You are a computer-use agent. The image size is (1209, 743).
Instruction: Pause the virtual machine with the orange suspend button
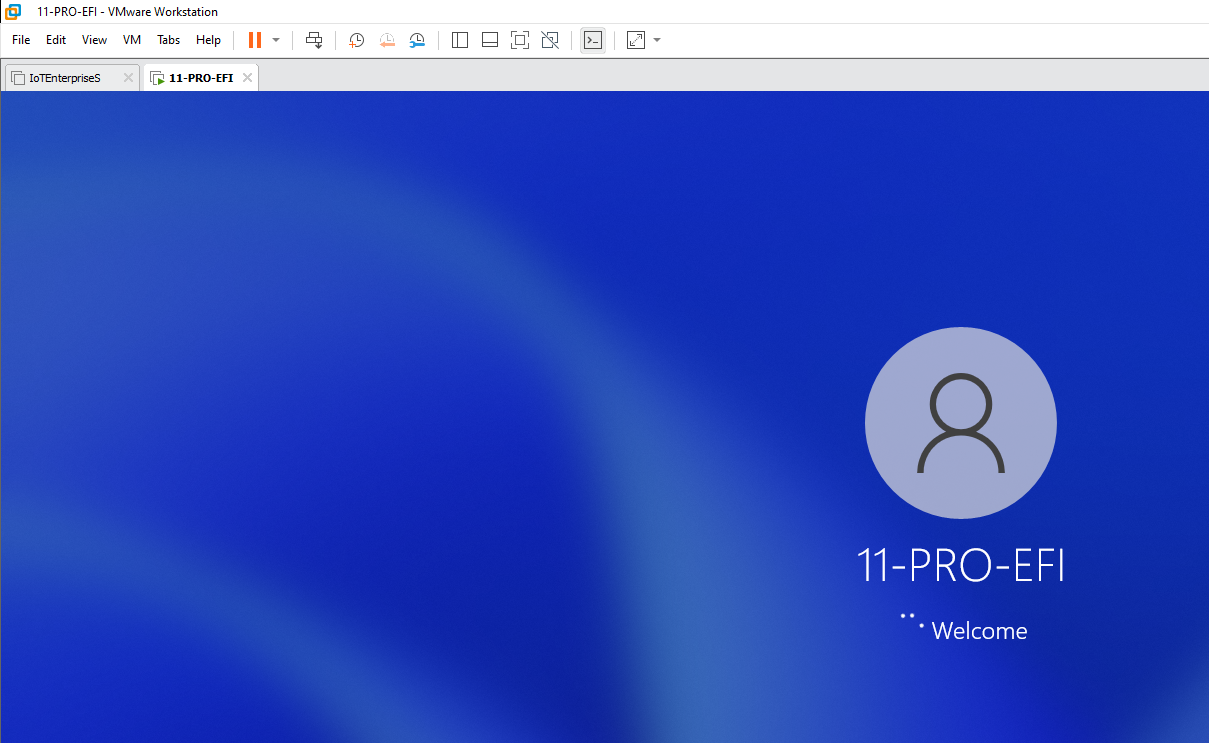[x=255, y=40]
